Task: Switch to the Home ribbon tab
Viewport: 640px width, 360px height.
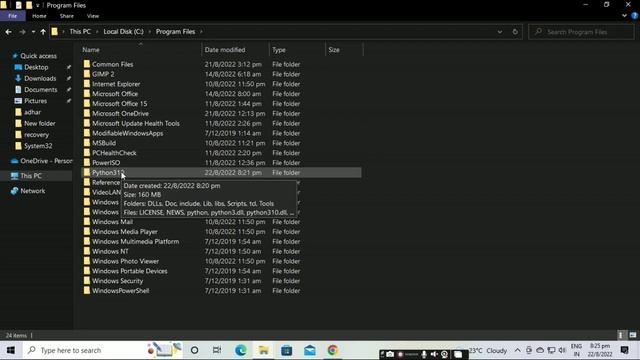Action: [x=39, y=16]
